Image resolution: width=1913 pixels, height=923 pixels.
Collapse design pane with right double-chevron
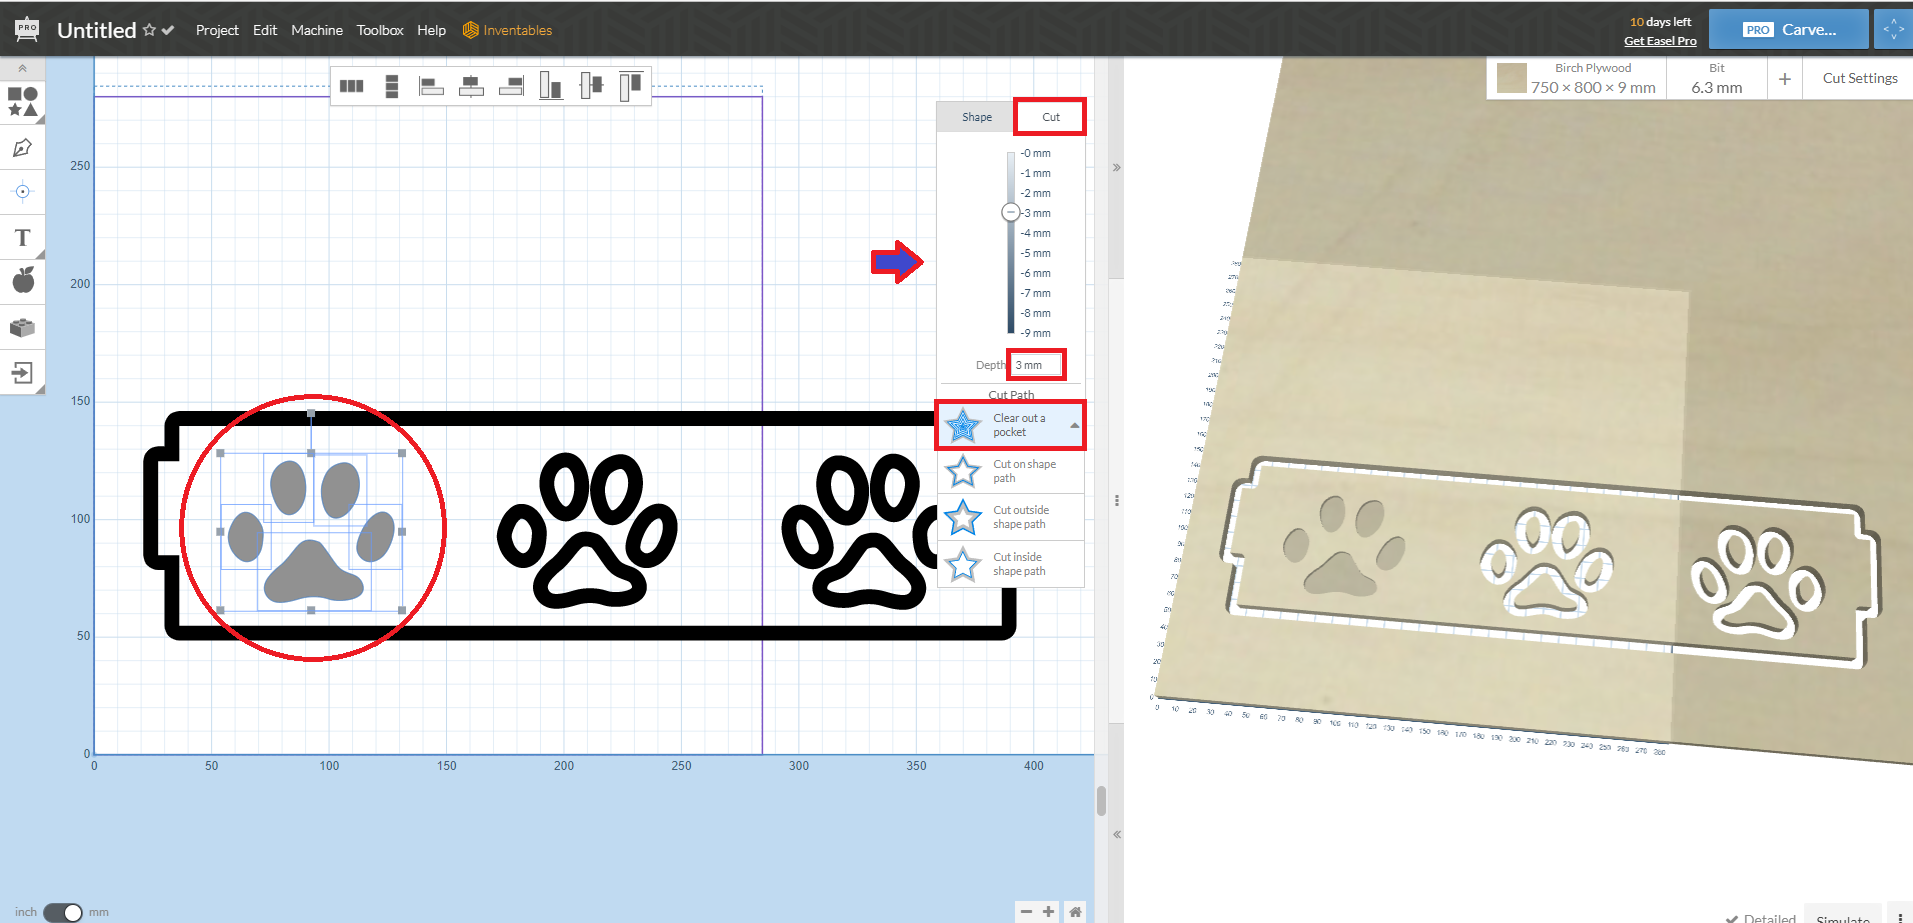coord(1117,167)
